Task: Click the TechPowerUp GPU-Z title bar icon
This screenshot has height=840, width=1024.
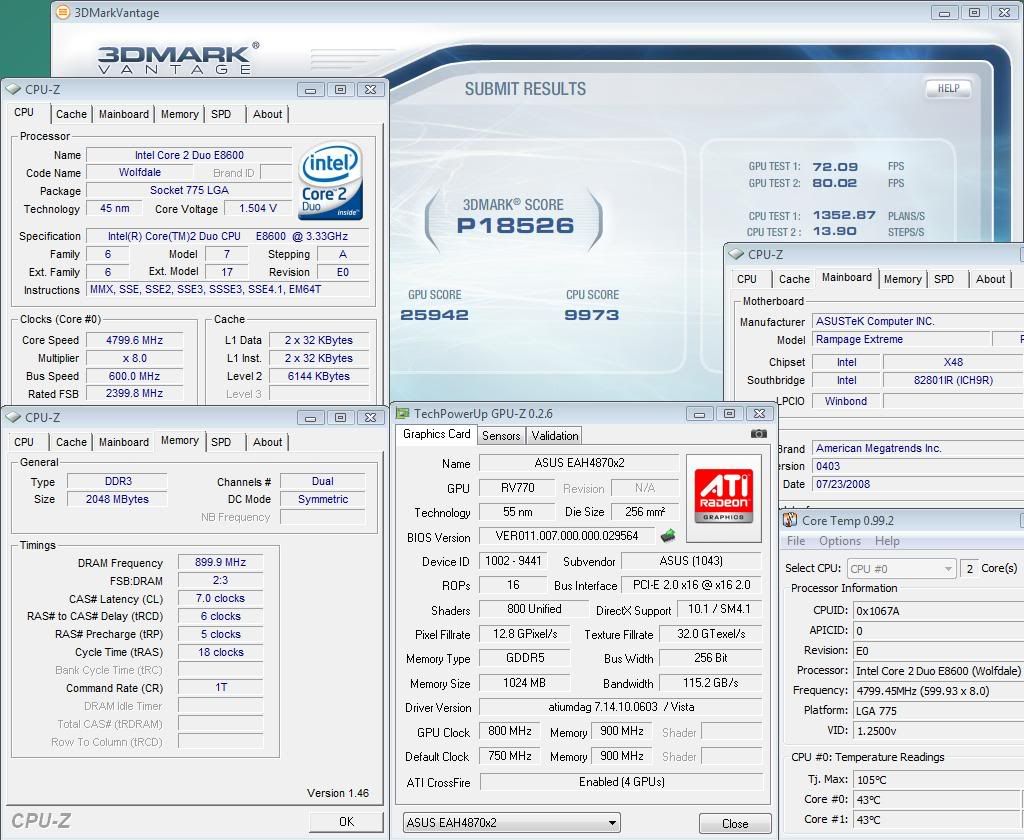Action: coord(402,413)
